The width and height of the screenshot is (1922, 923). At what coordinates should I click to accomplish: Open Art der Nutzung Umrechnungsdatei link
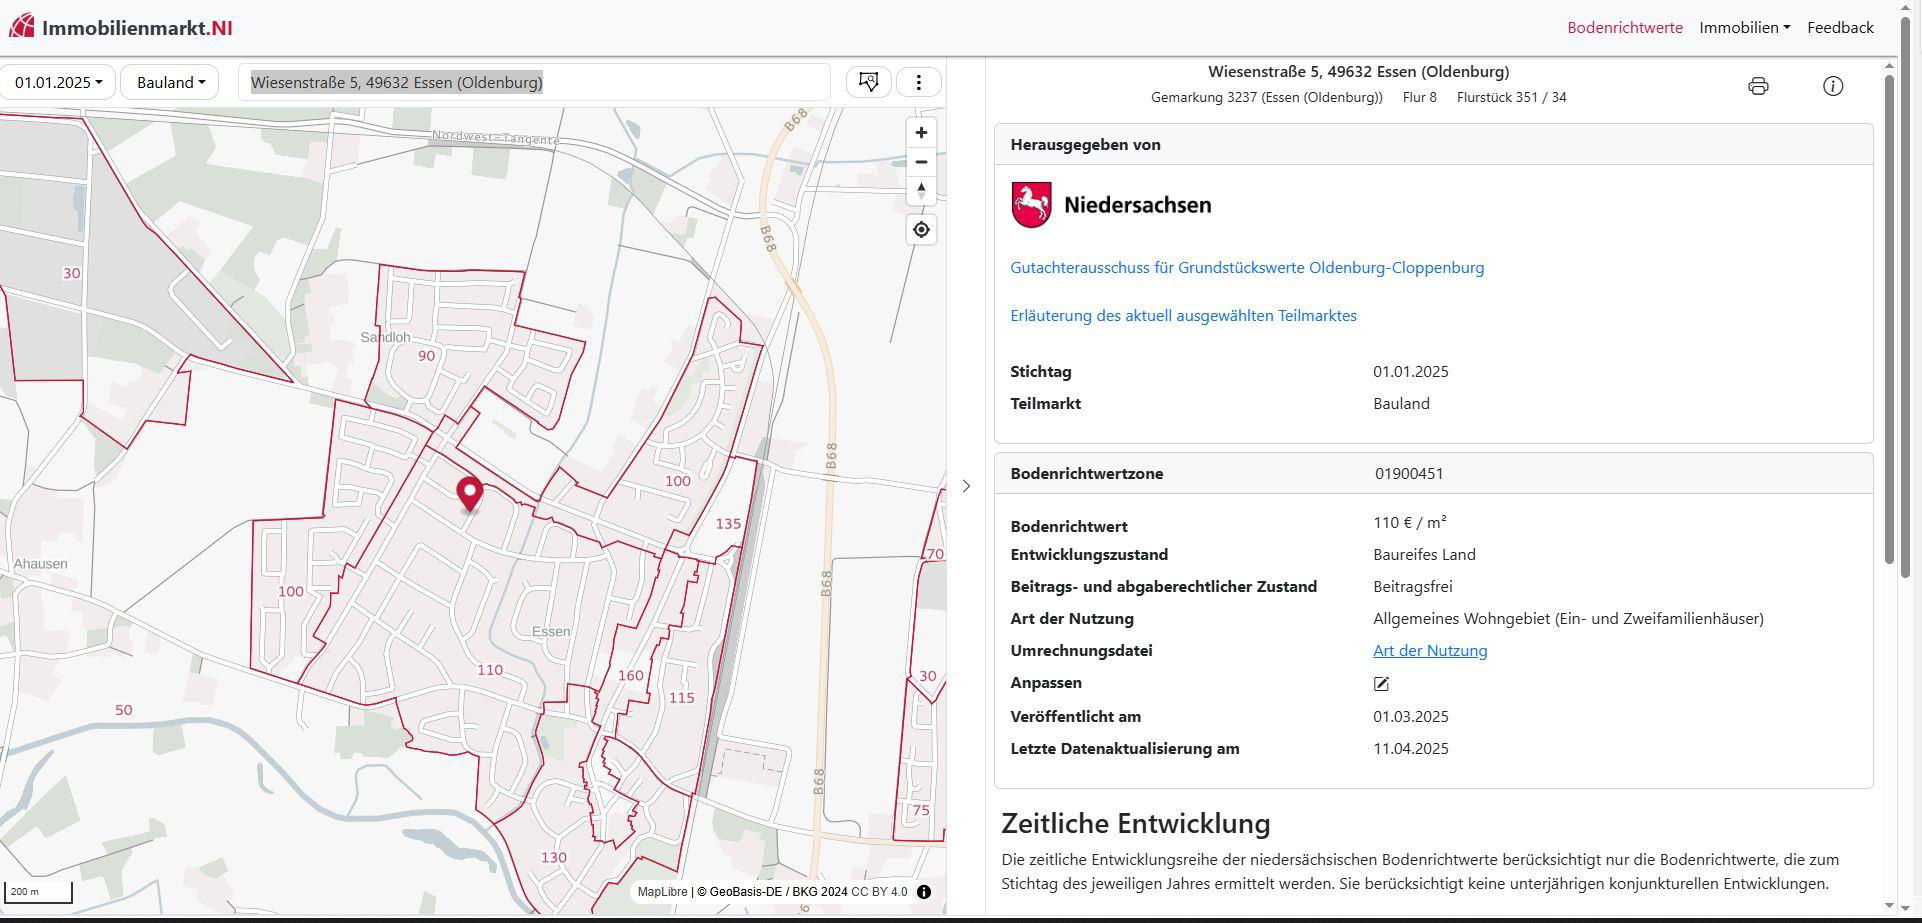[x=1430, y=651]
